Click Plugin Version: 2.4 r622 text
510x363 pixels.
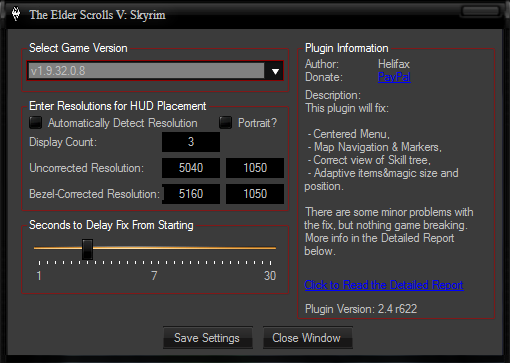click(x=361, y=309)
